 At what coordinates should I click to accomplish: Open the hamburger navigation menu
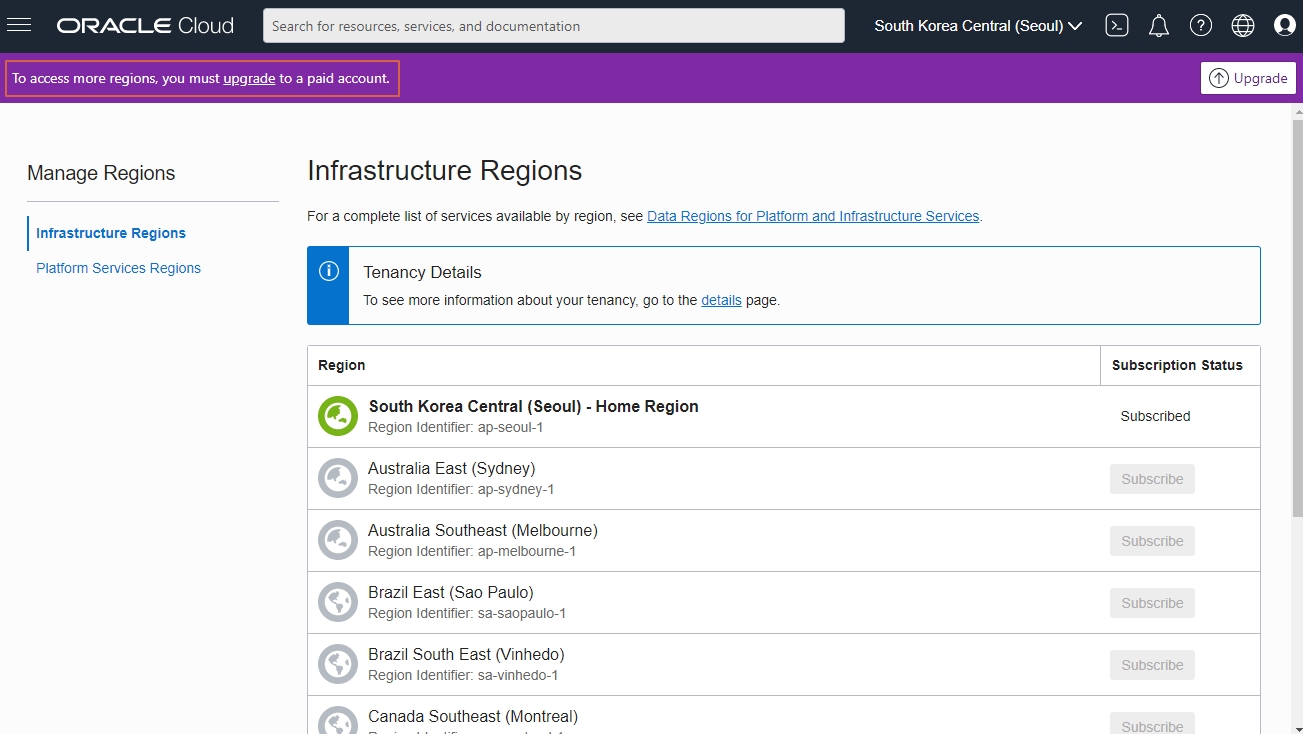click(x=19, y=26)
